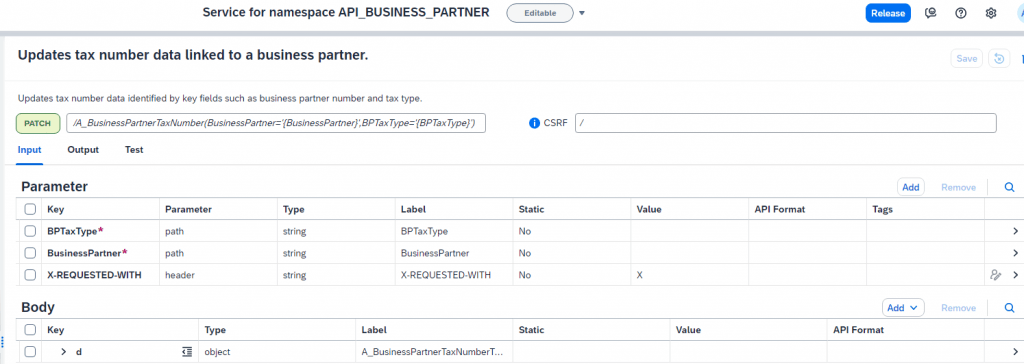Switch to the Output tab
This screenshot has width=1024, height=364.
point(83,150)
